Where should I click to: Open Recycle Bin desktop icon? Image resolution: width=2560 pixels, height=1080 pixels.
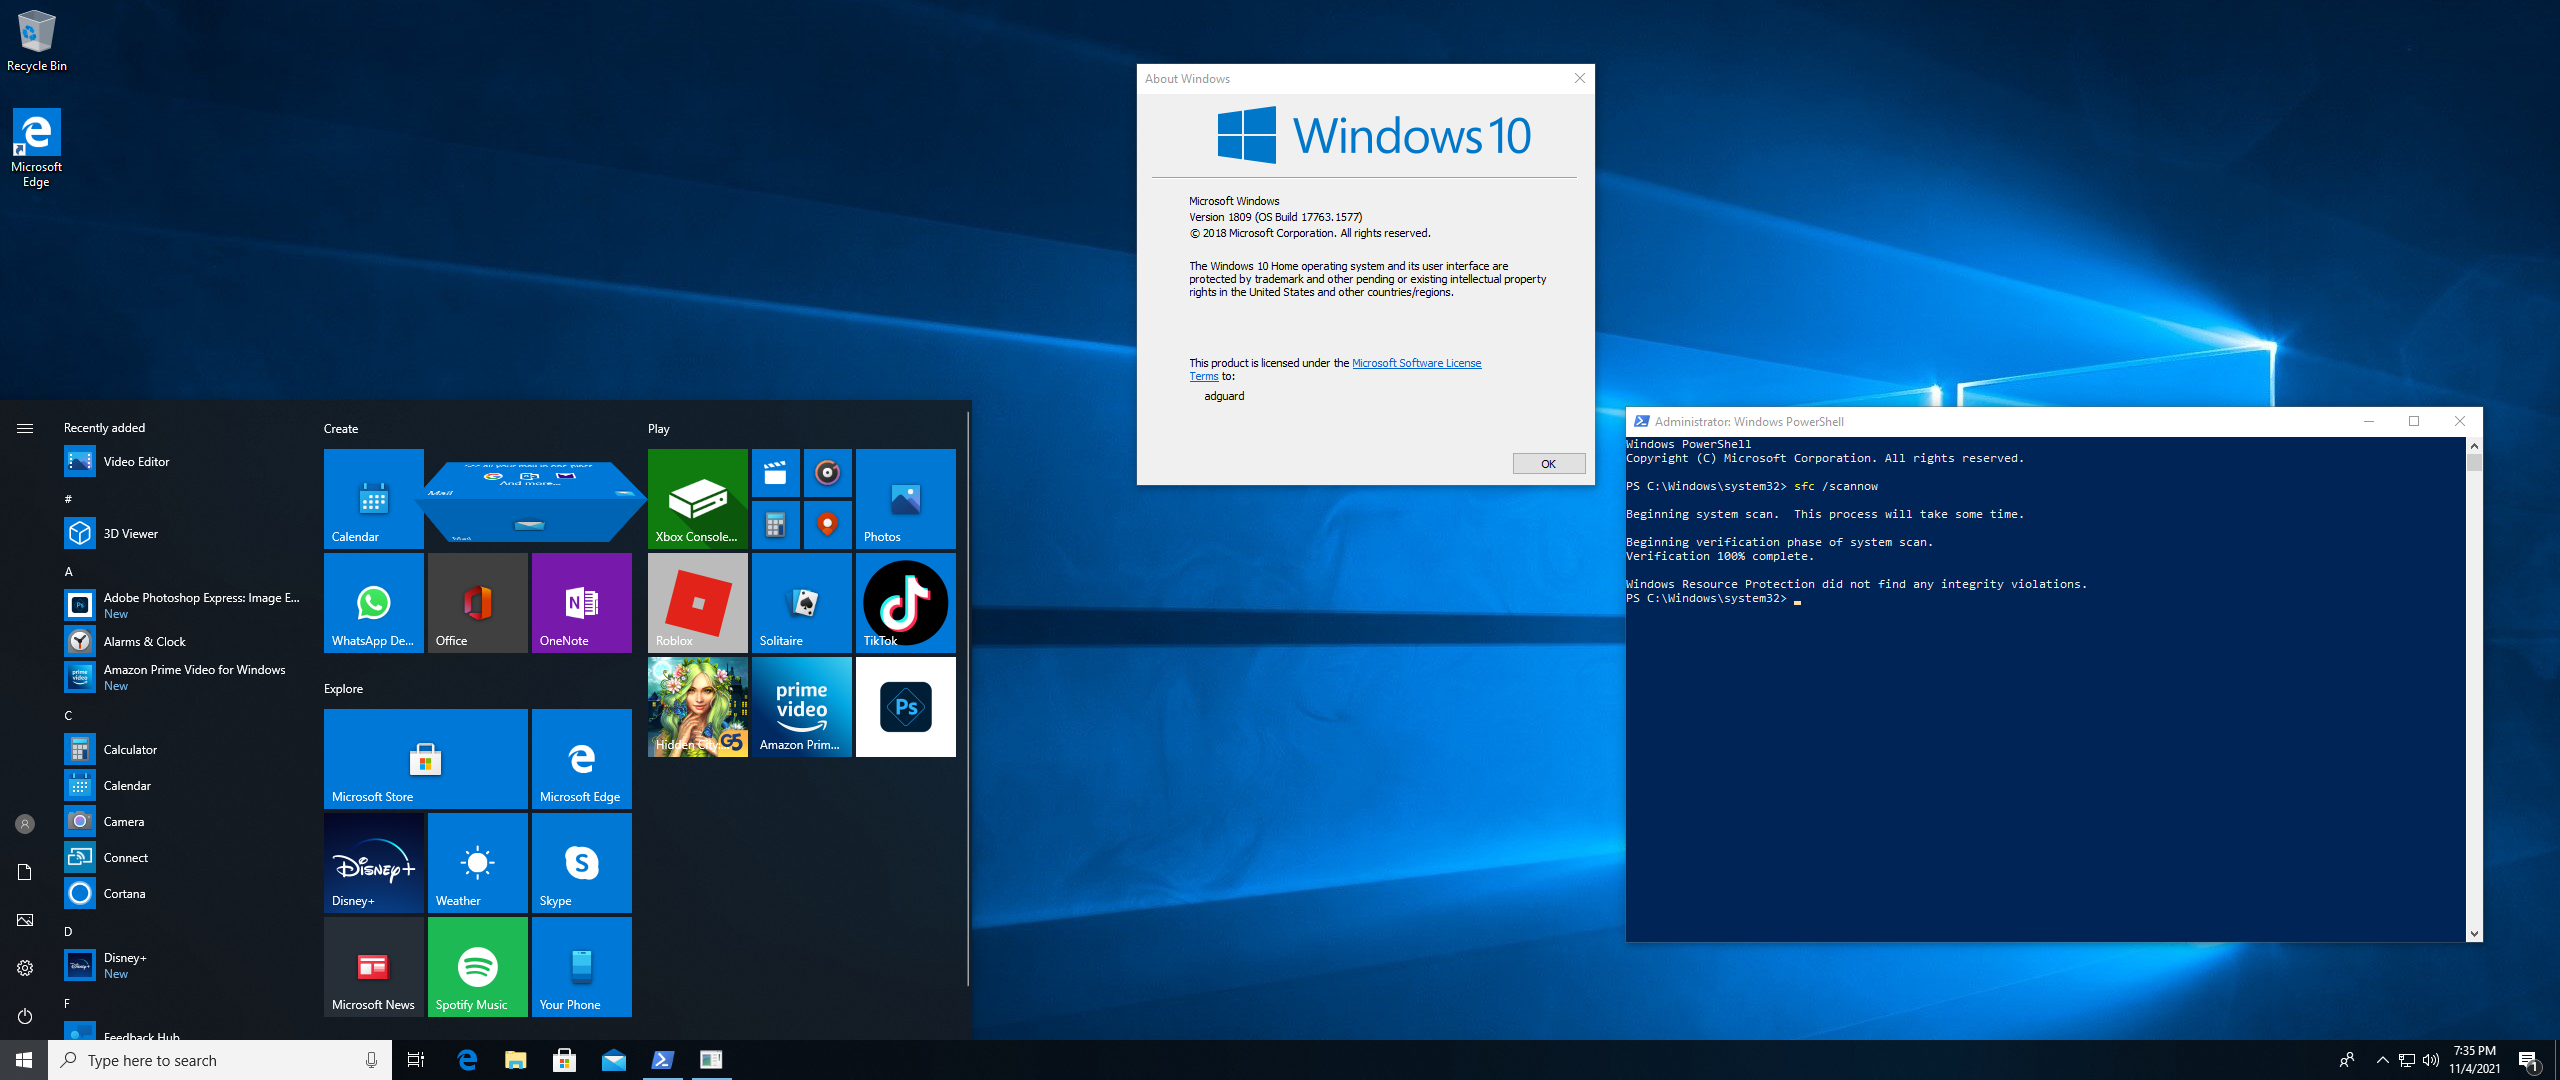37,40
